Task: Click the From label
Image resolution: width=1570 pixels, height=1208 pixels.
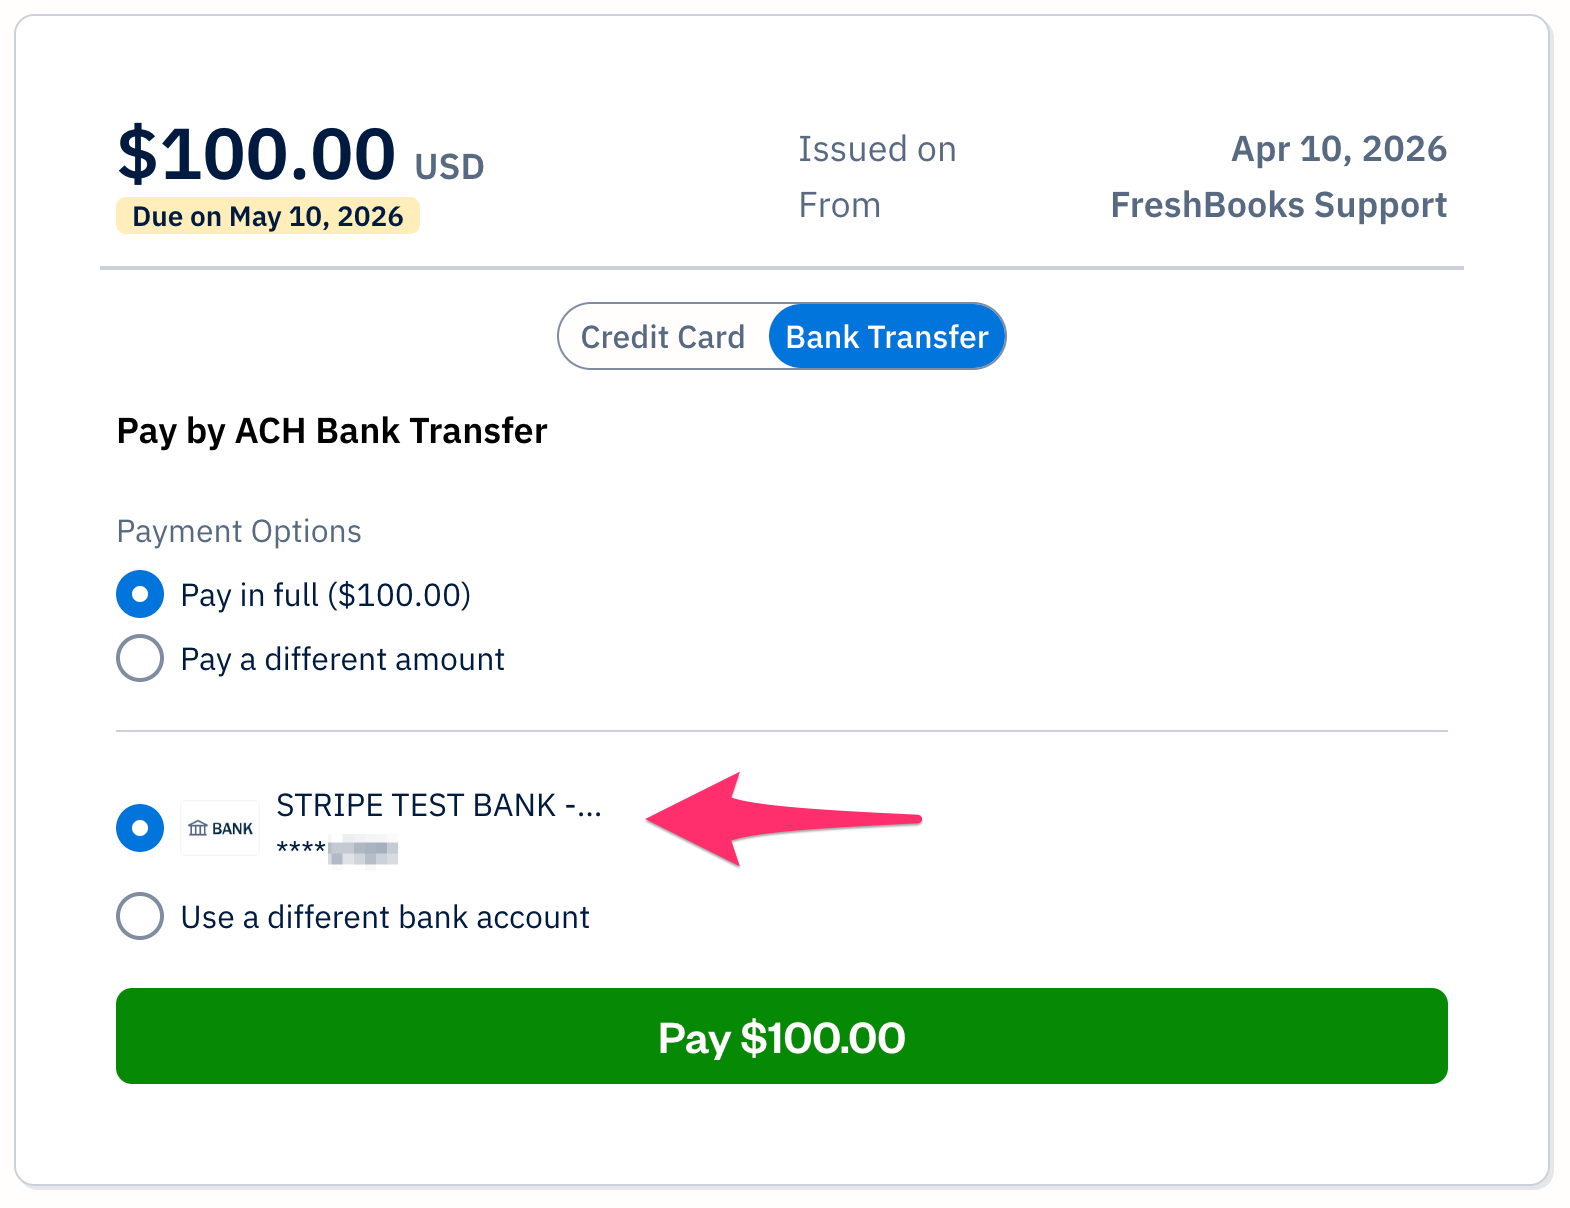Action: click(839, 204)
